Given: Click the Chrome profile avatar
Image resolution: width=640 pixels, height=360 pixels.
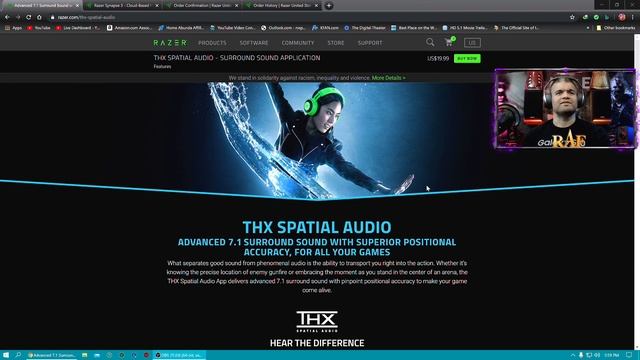Looking at the screenshot, I should 622,17.
